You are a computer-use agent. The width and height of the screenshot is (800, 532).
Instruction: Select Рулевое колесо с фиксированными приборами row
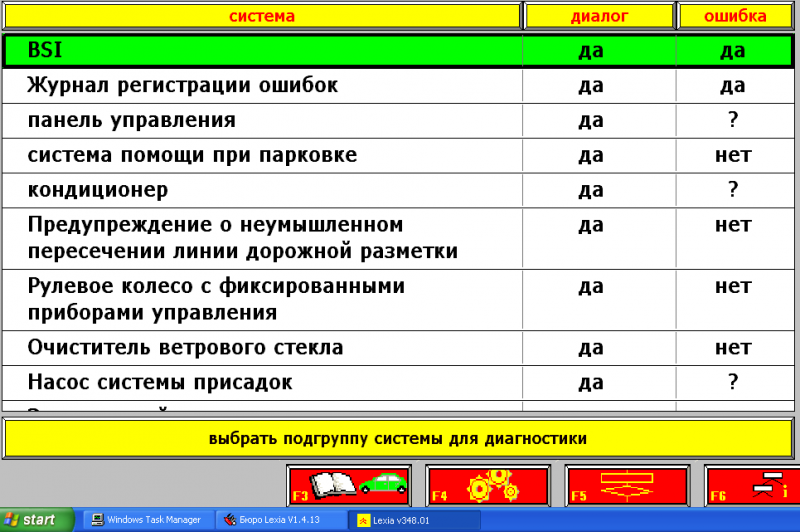click(262, 299)
